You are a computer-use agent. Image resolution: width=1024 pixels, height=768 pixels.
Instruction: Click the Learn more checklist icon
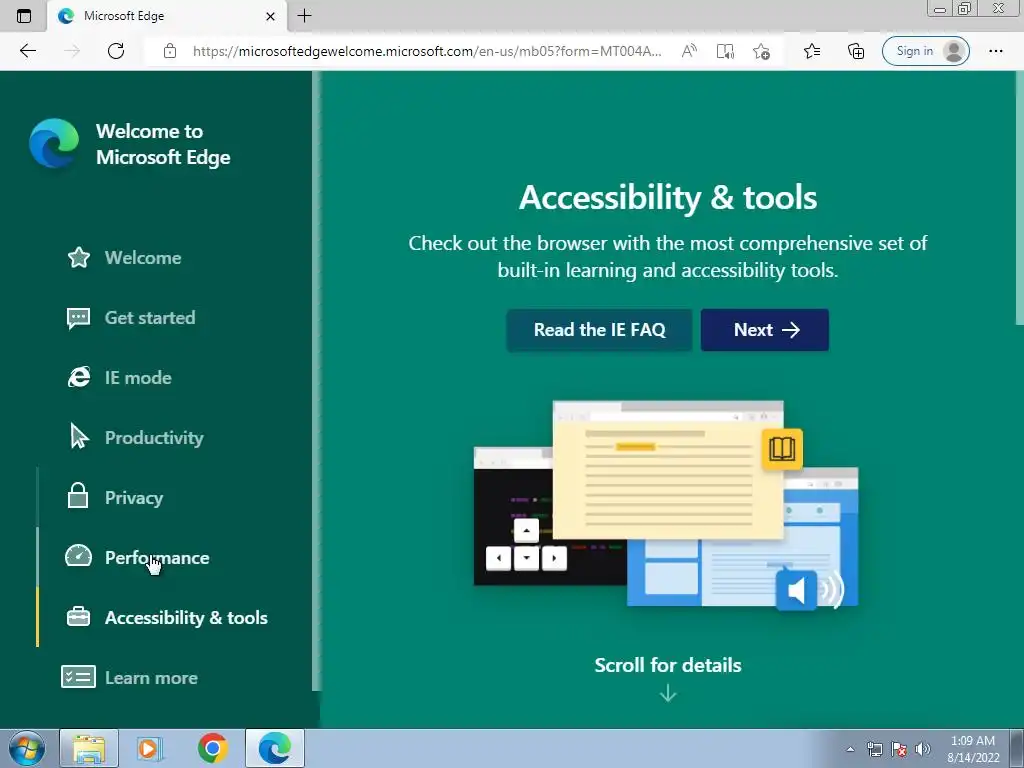click(78, 677)
